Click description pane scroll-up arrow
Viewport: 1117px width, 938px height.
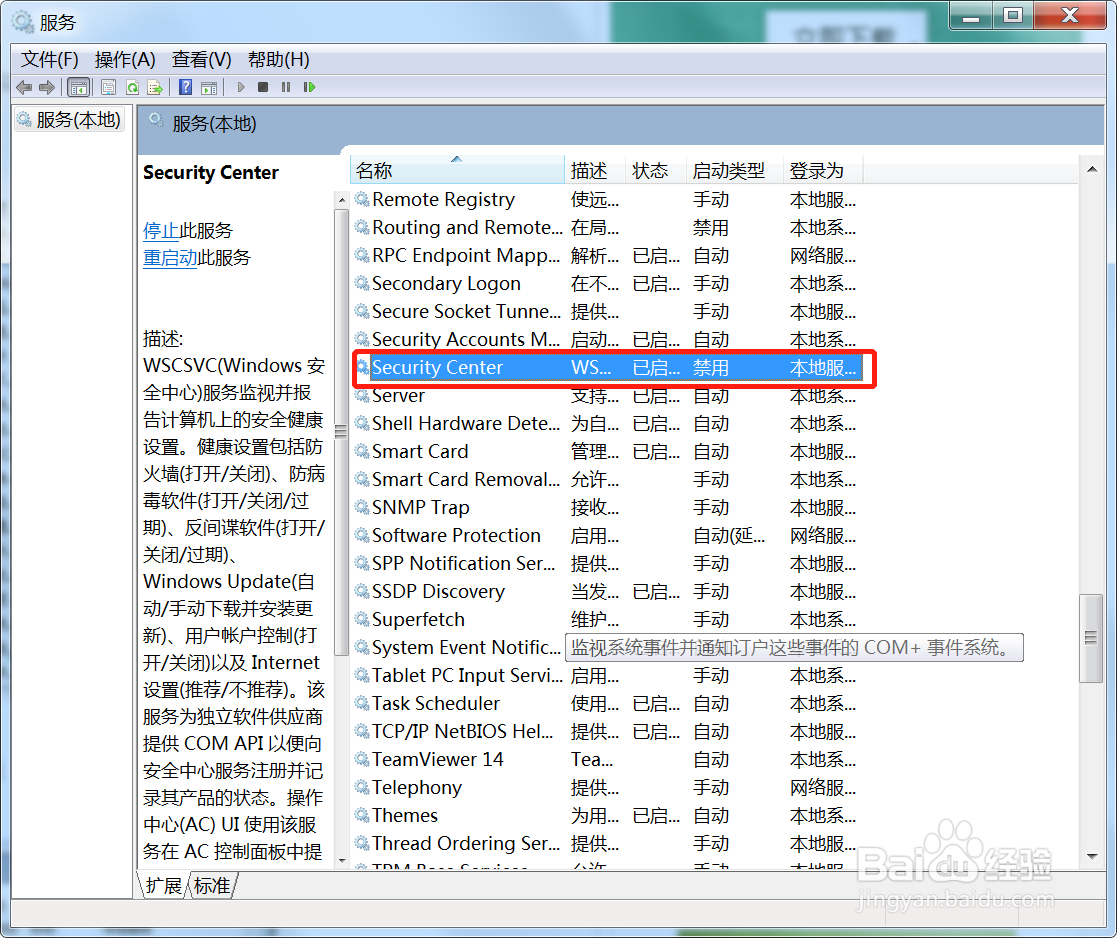point(341,200)
